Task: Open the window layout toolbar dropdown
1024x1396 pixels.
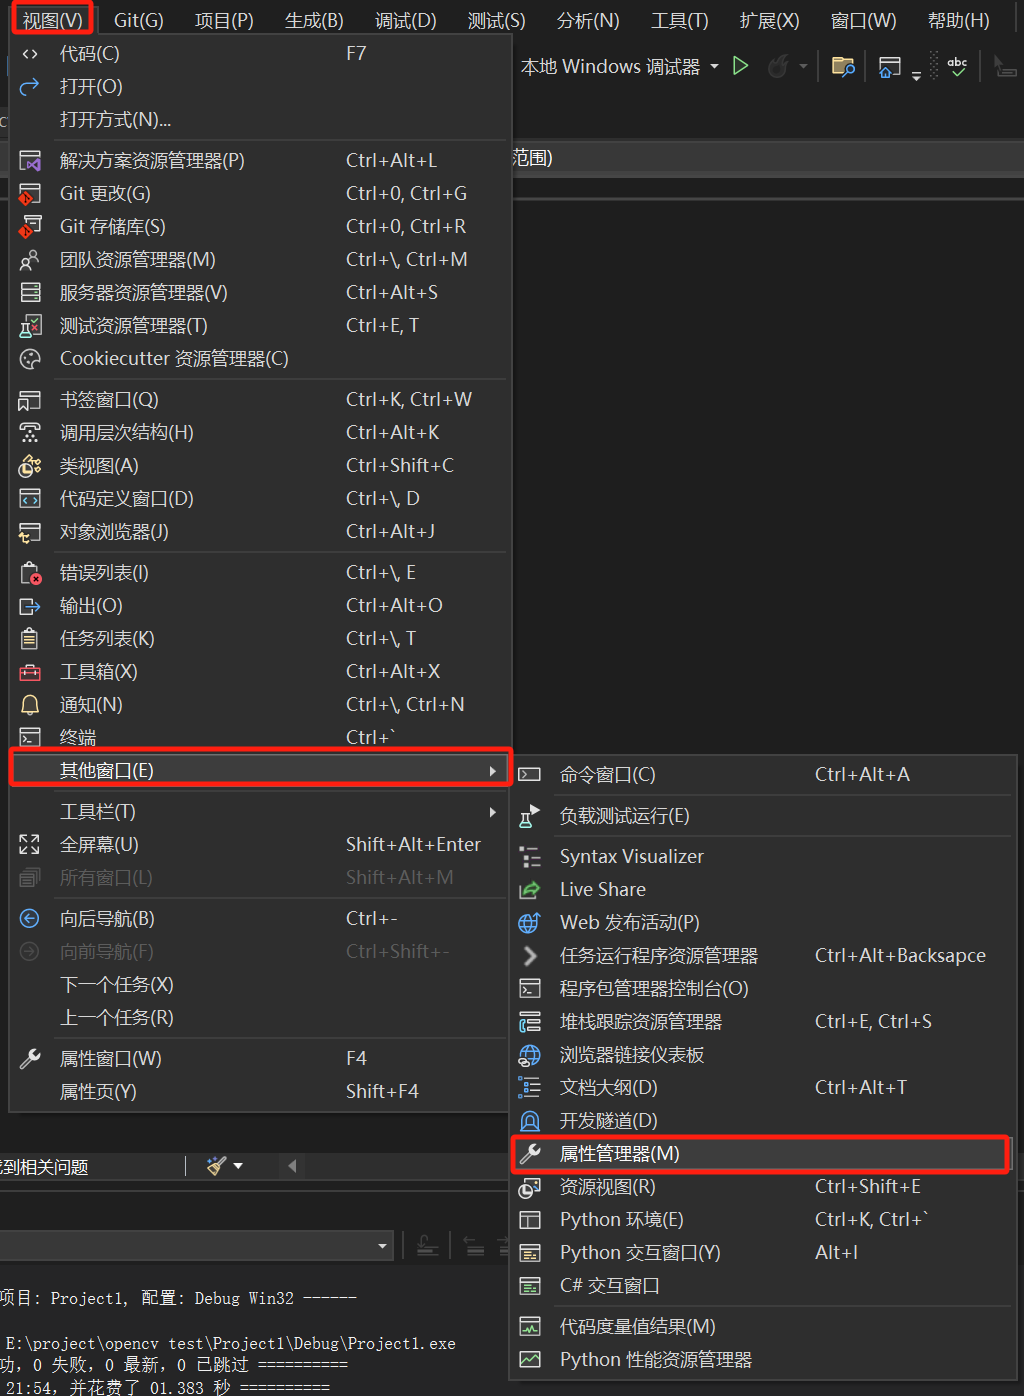Action: point(916,75)
